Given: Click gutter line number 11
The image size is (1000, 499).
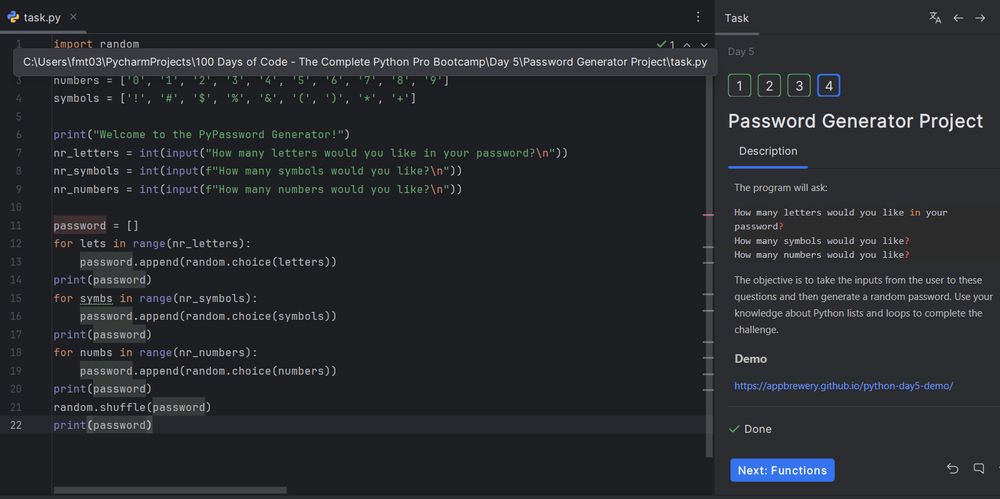Looking at the screenshot, I should pyautogui.click(x=16, y=226).
